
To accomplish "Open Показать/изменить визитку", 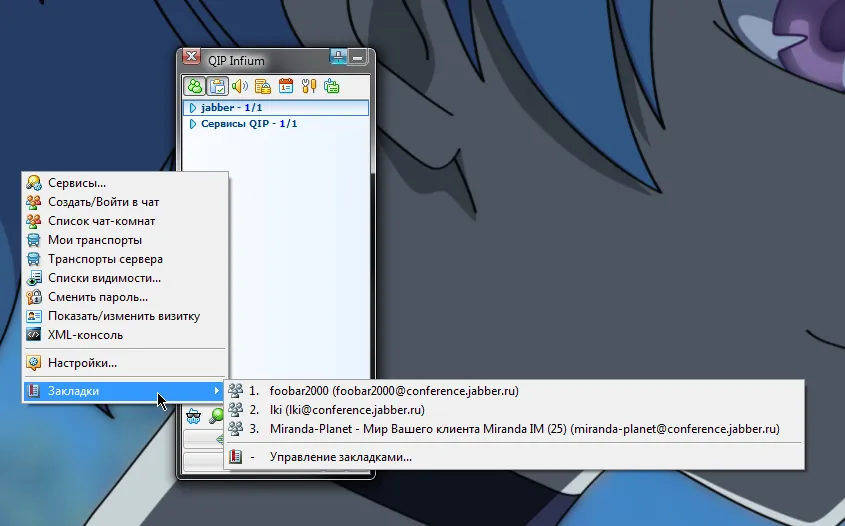I will coord(126,316).
